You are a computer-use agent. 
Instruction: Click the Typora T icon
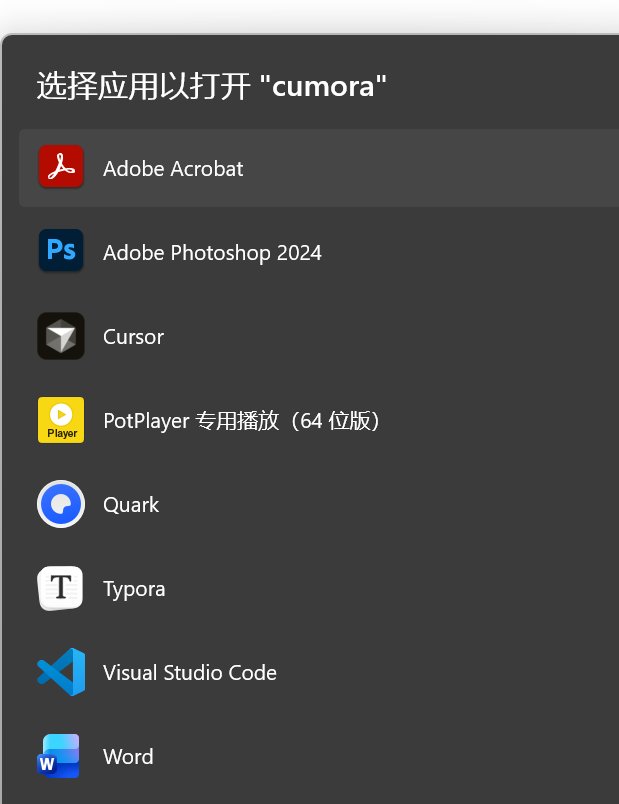pyautogui.click(x=61, y=588)
